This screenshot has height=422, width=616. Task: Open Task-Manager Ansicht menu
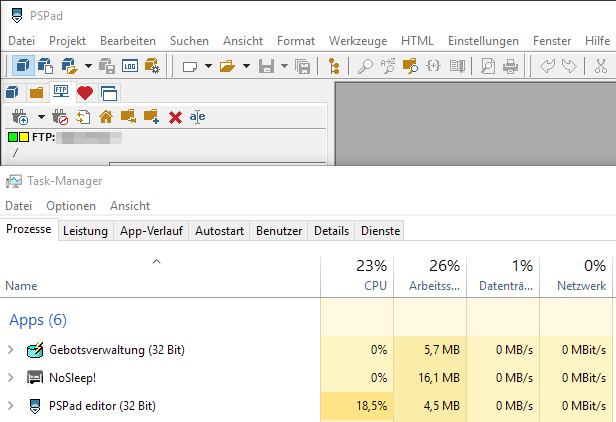pos(130,206)
